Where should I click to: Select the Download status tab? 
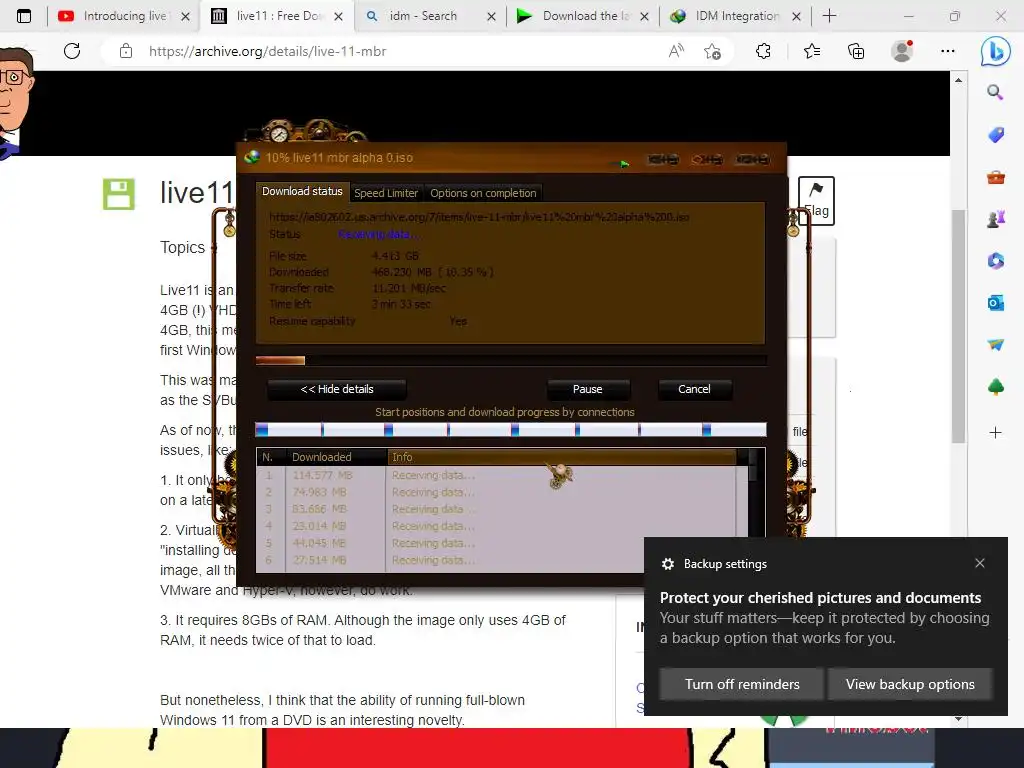pos(302,191)
